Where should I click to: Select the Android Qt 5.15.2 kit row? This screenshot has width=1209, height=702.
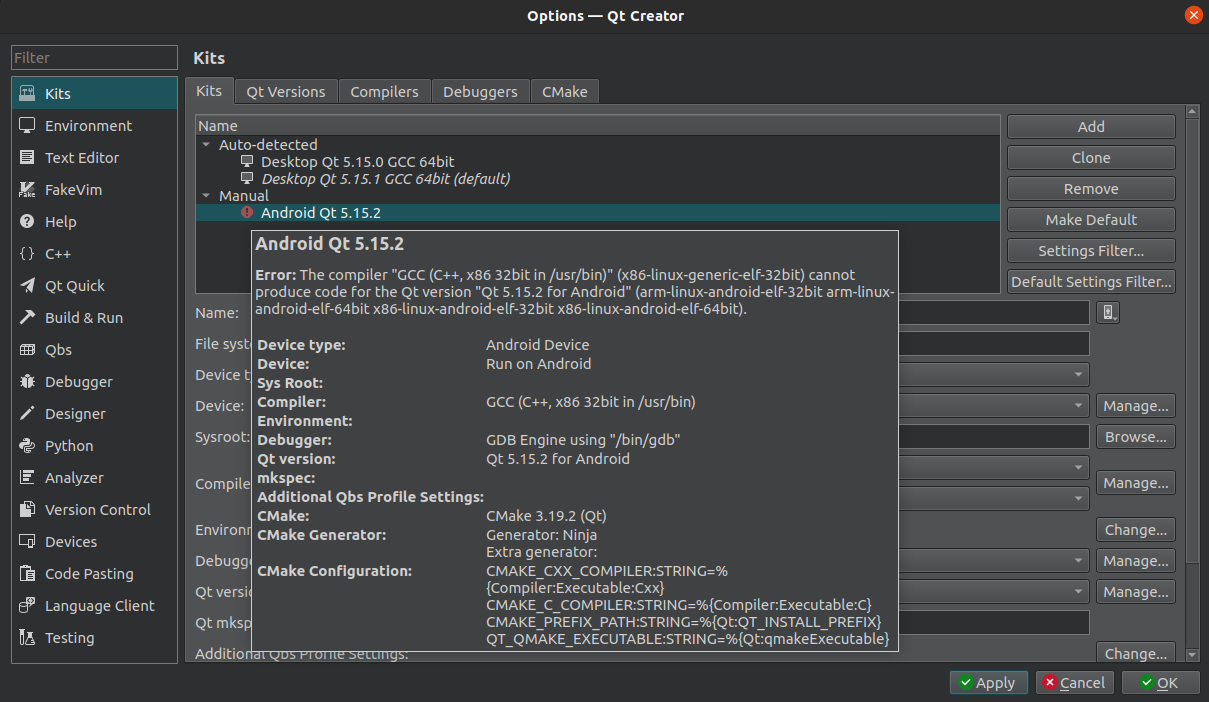598,213
